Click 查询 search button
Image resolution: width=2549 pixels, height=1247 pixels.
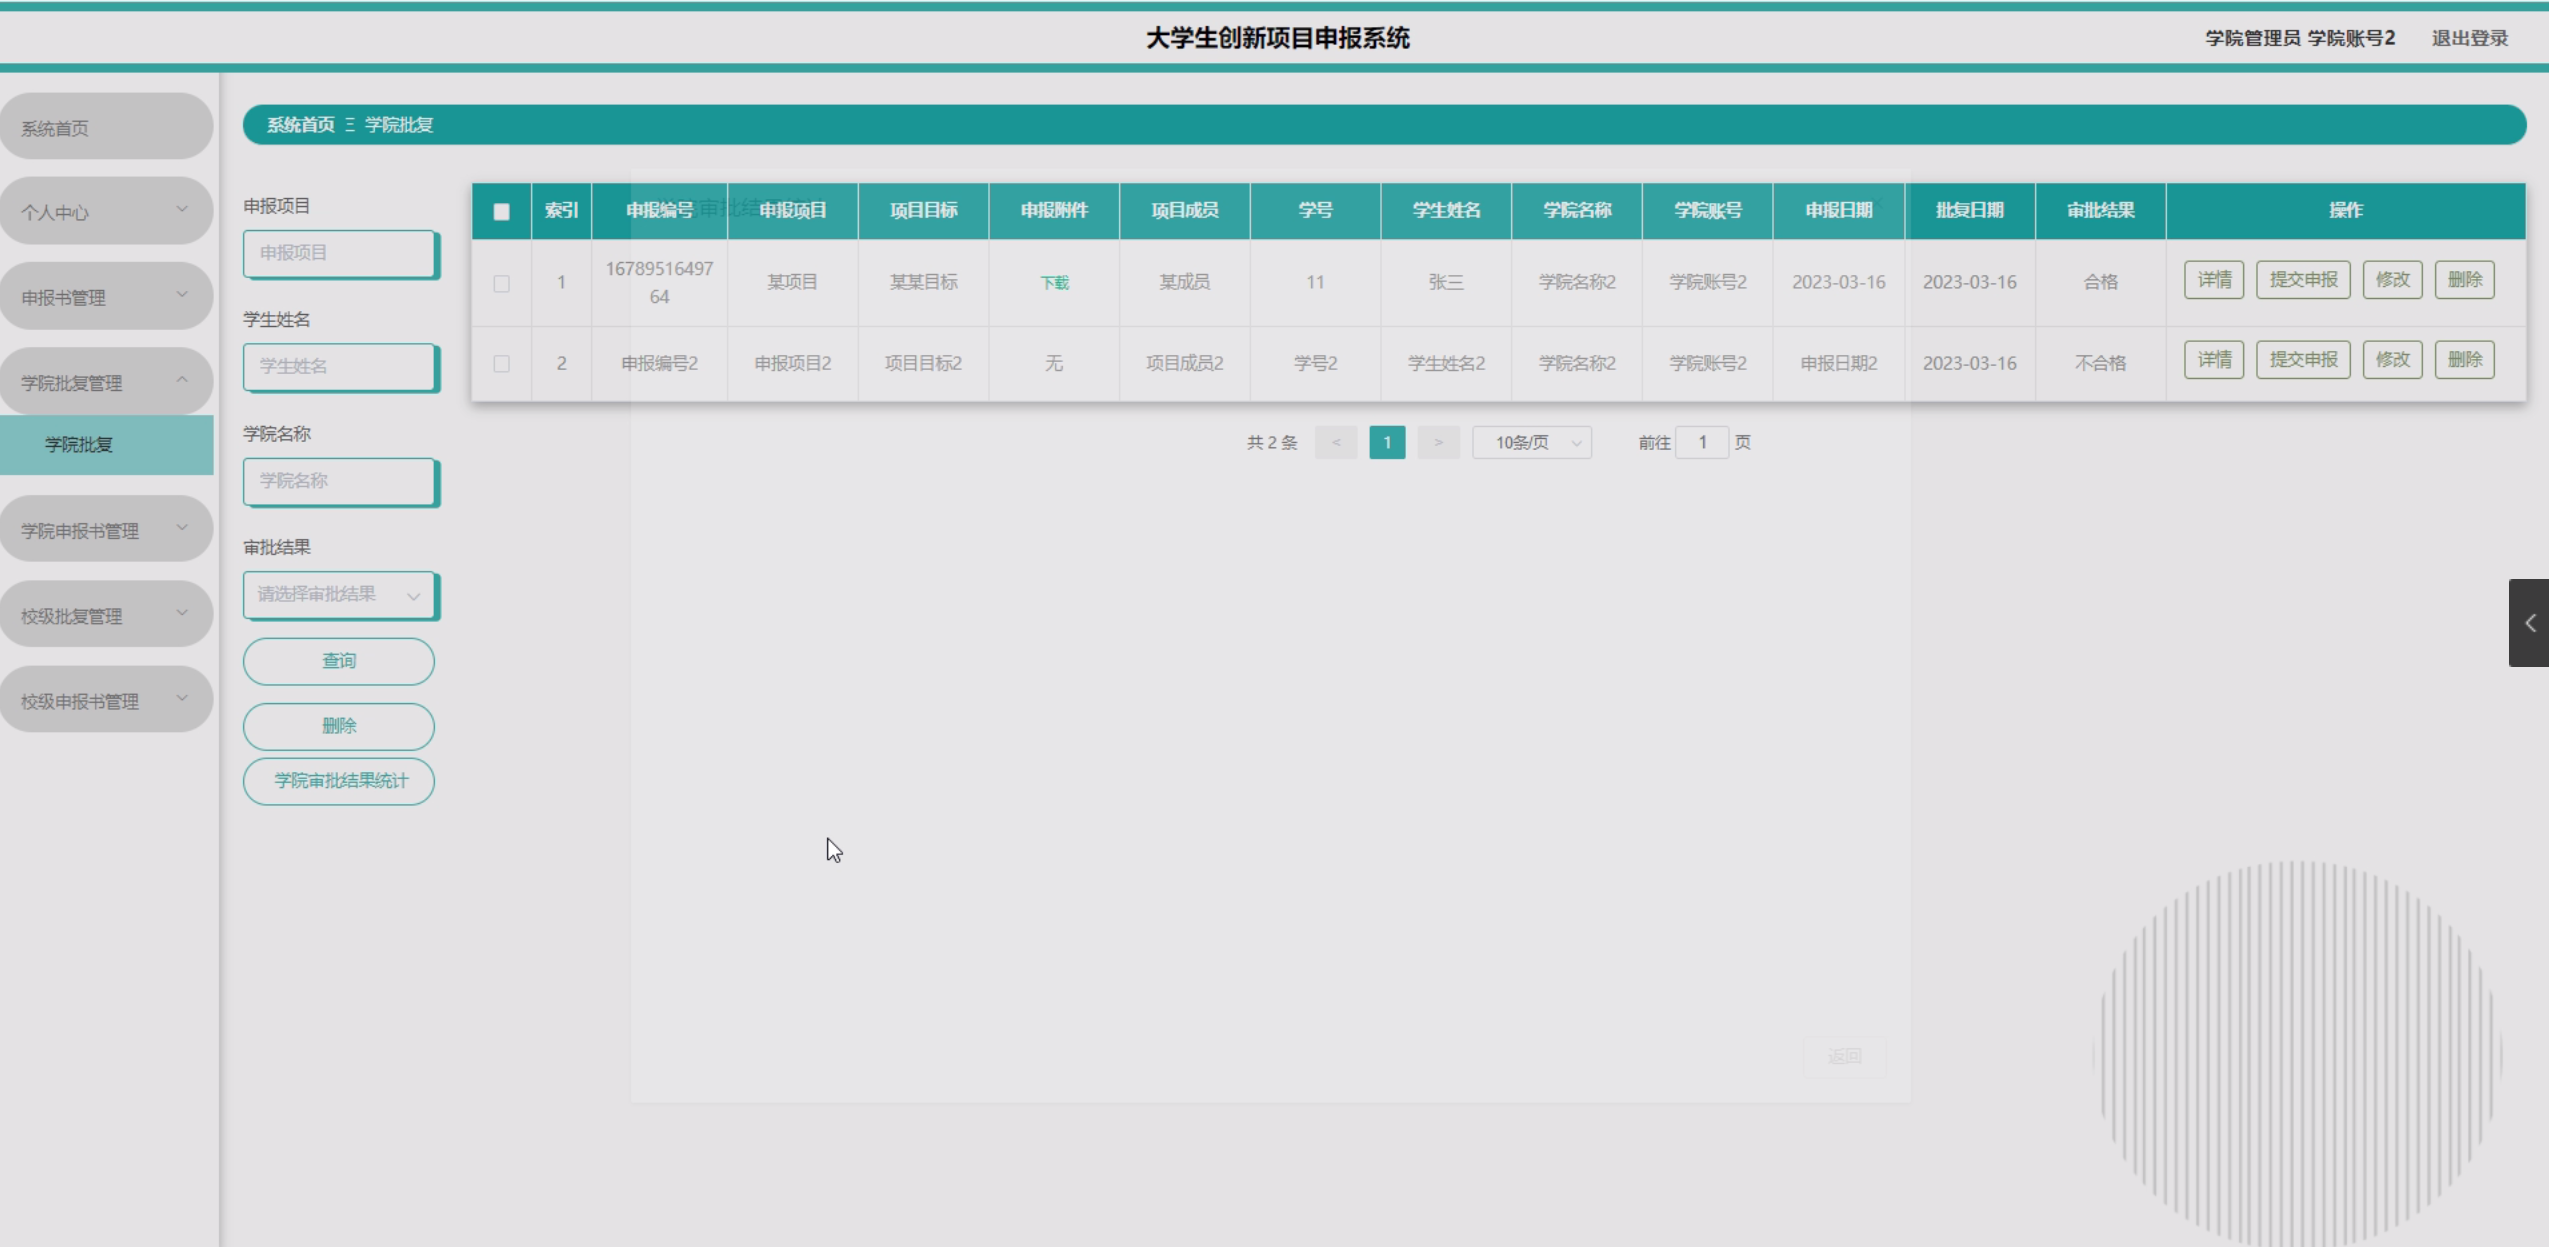[338, 661]
